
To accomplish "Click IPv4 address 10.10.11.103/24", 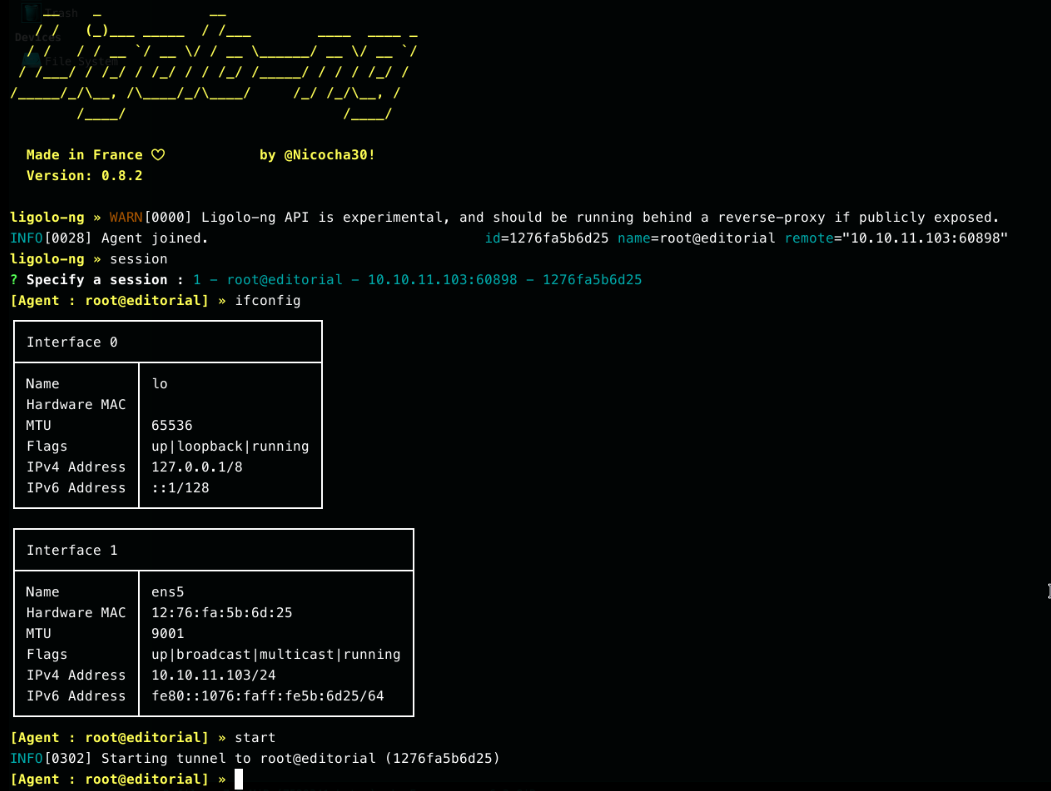I will point(214,674).
